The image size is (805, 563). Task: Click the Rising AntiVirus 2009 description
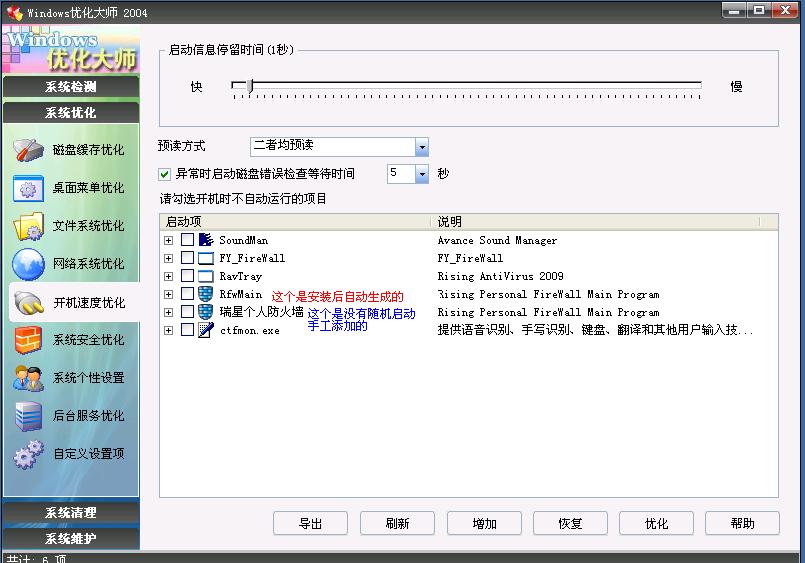coord(501,276)
